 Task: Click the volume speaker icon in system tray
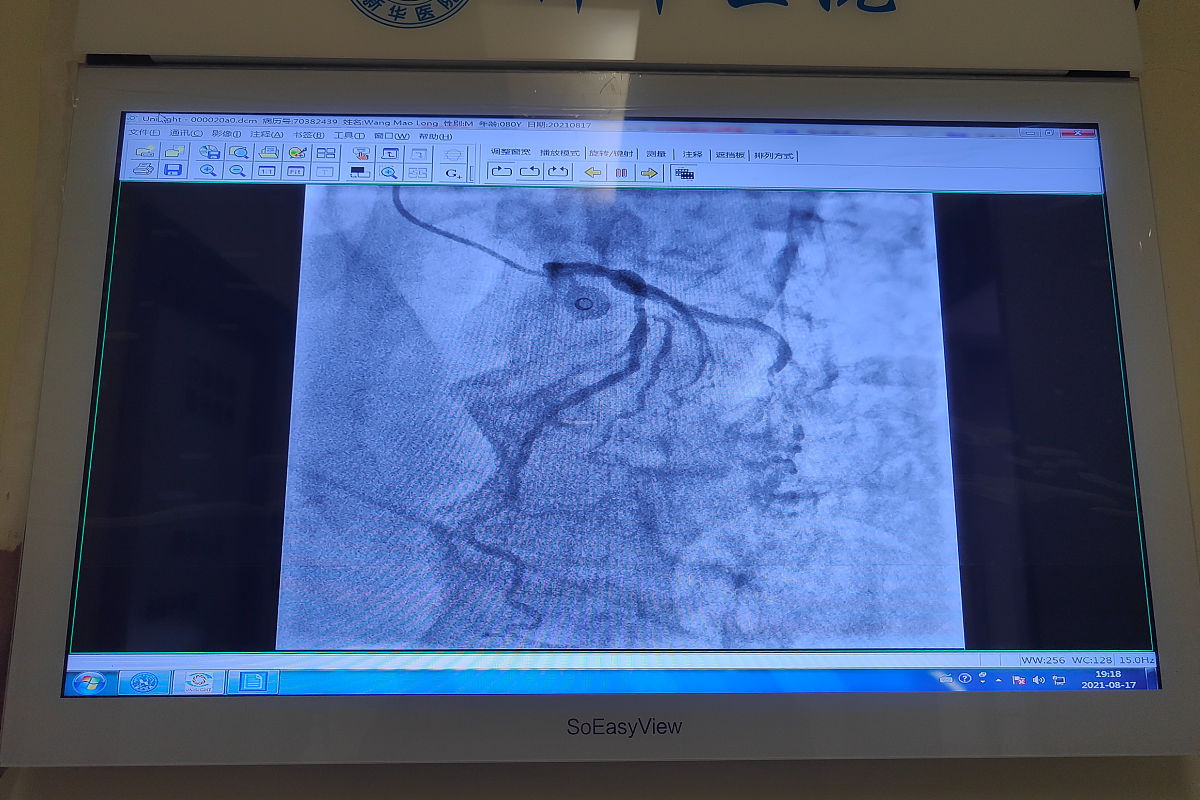pos(1038,680)
